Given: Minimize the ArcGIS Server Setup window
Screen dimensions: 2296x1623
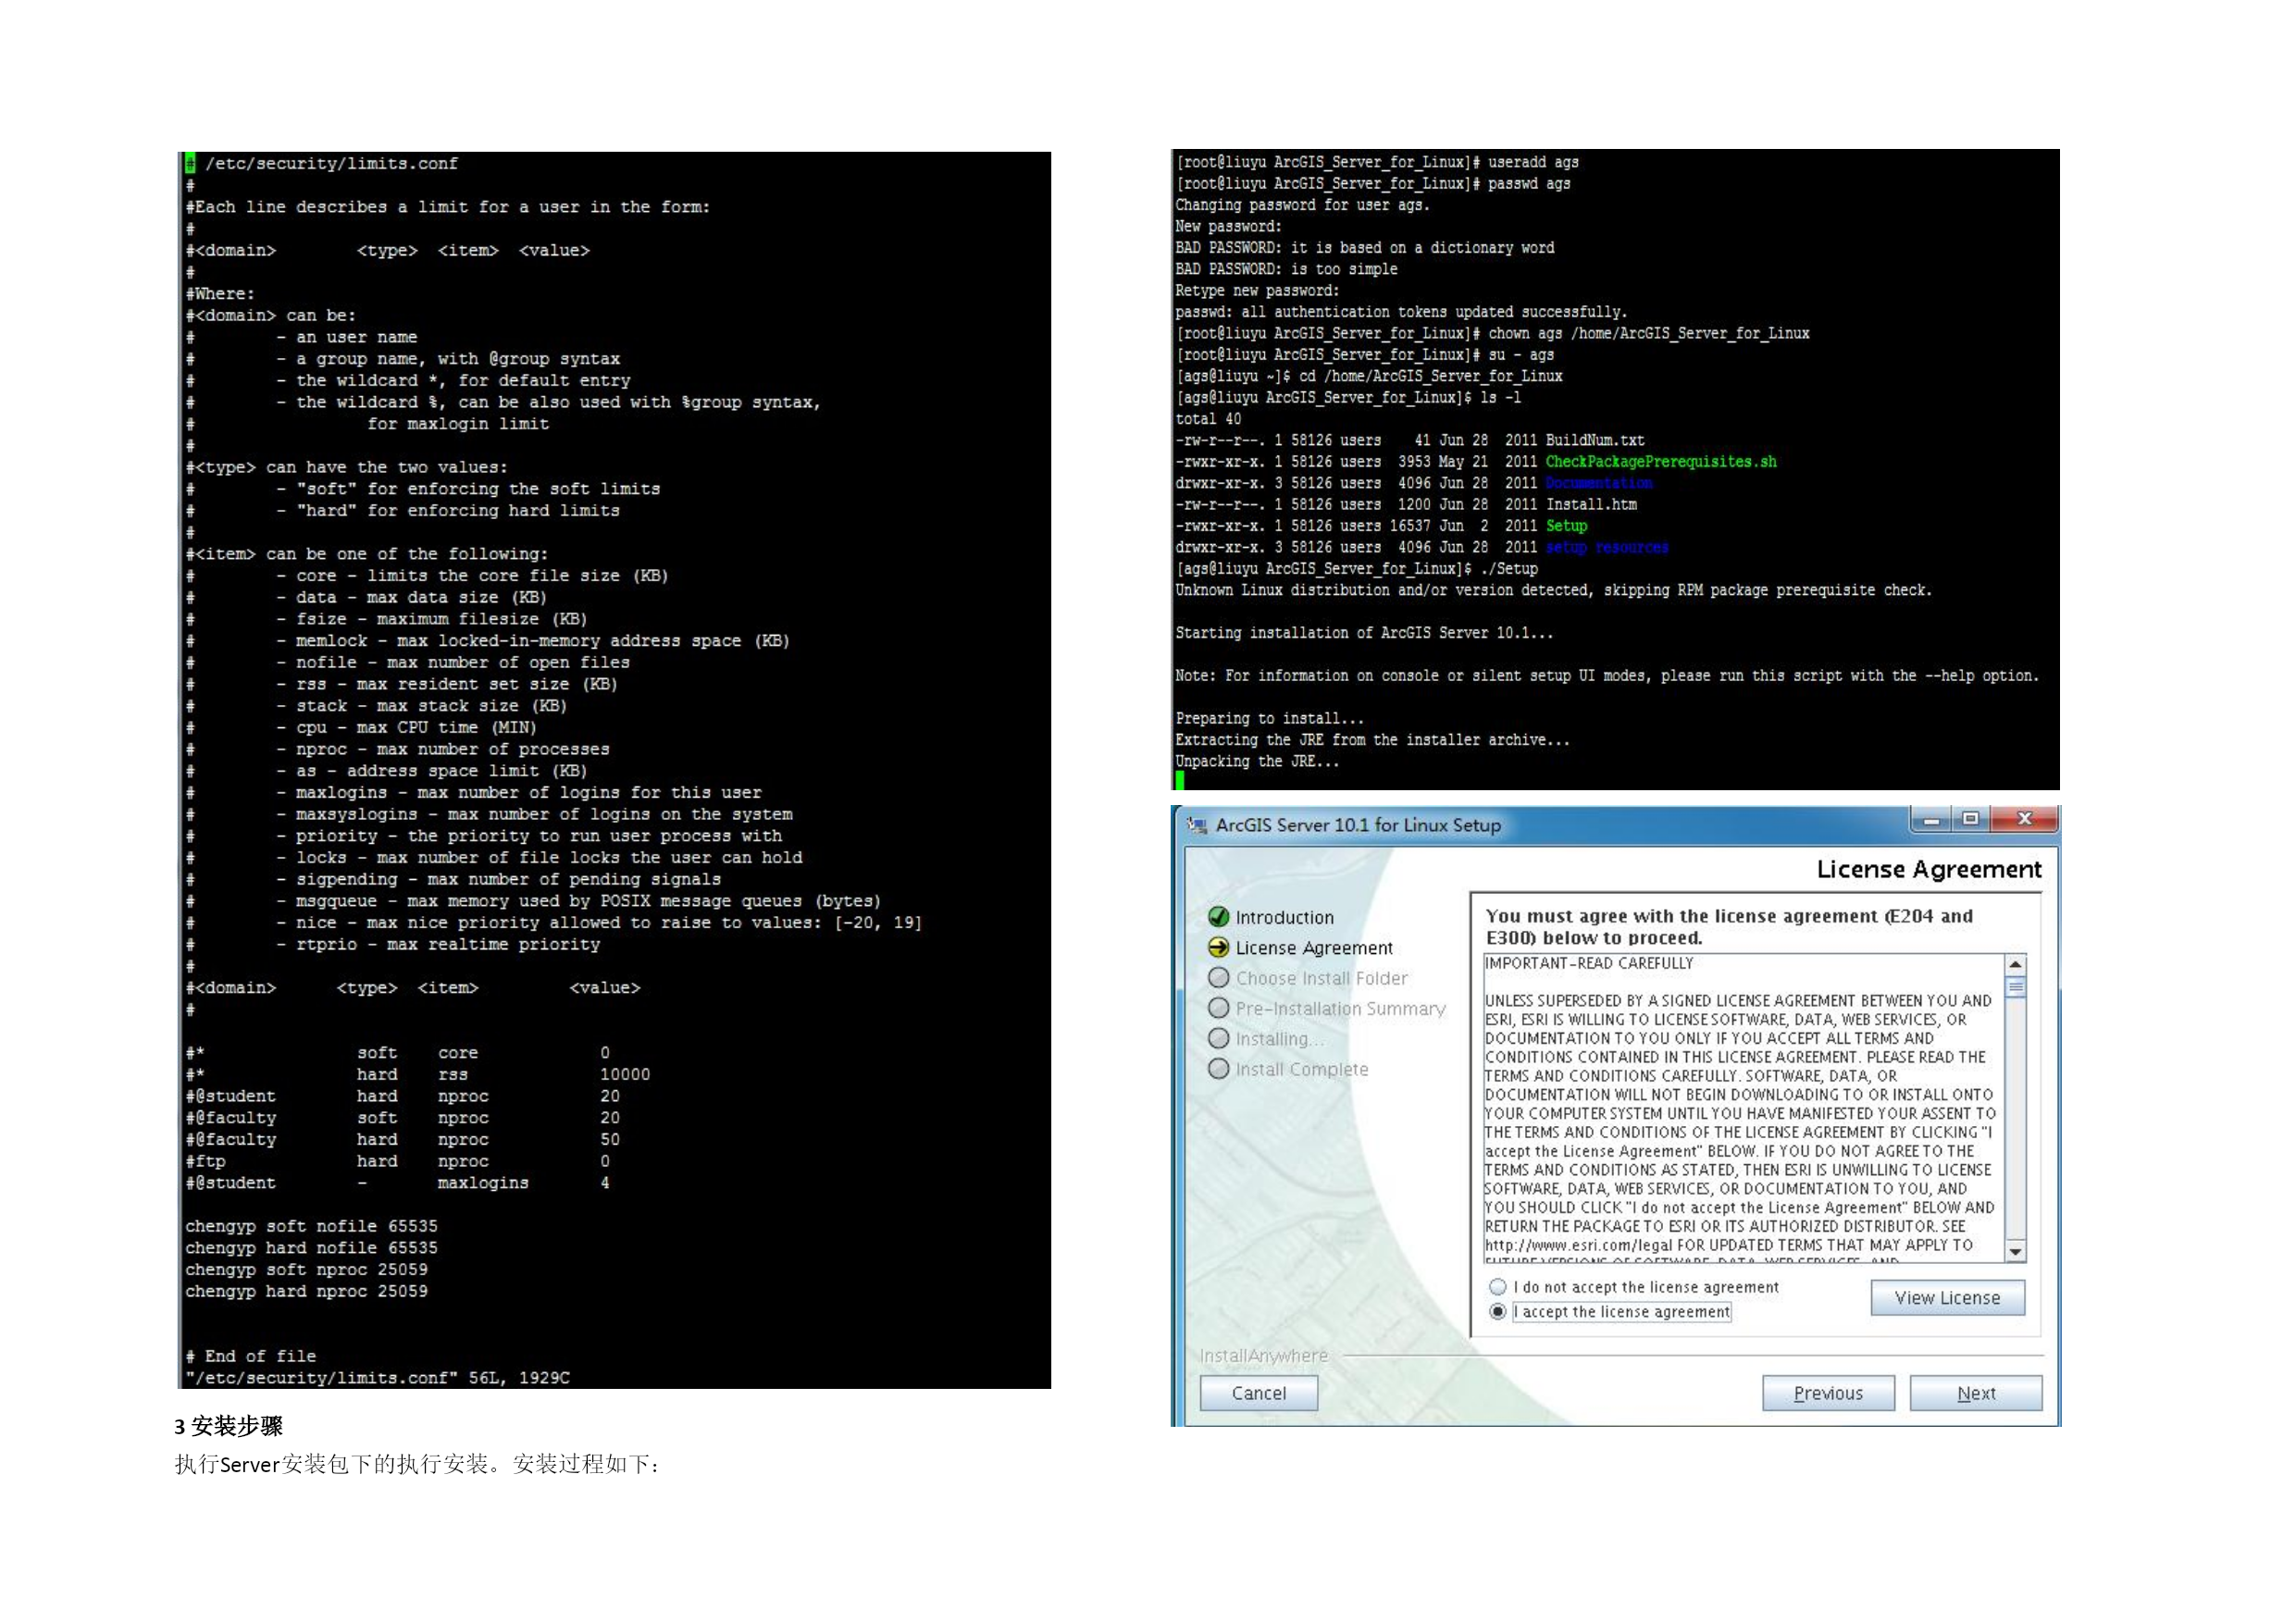Looking at the screenshot, I should click(1931, 819).
